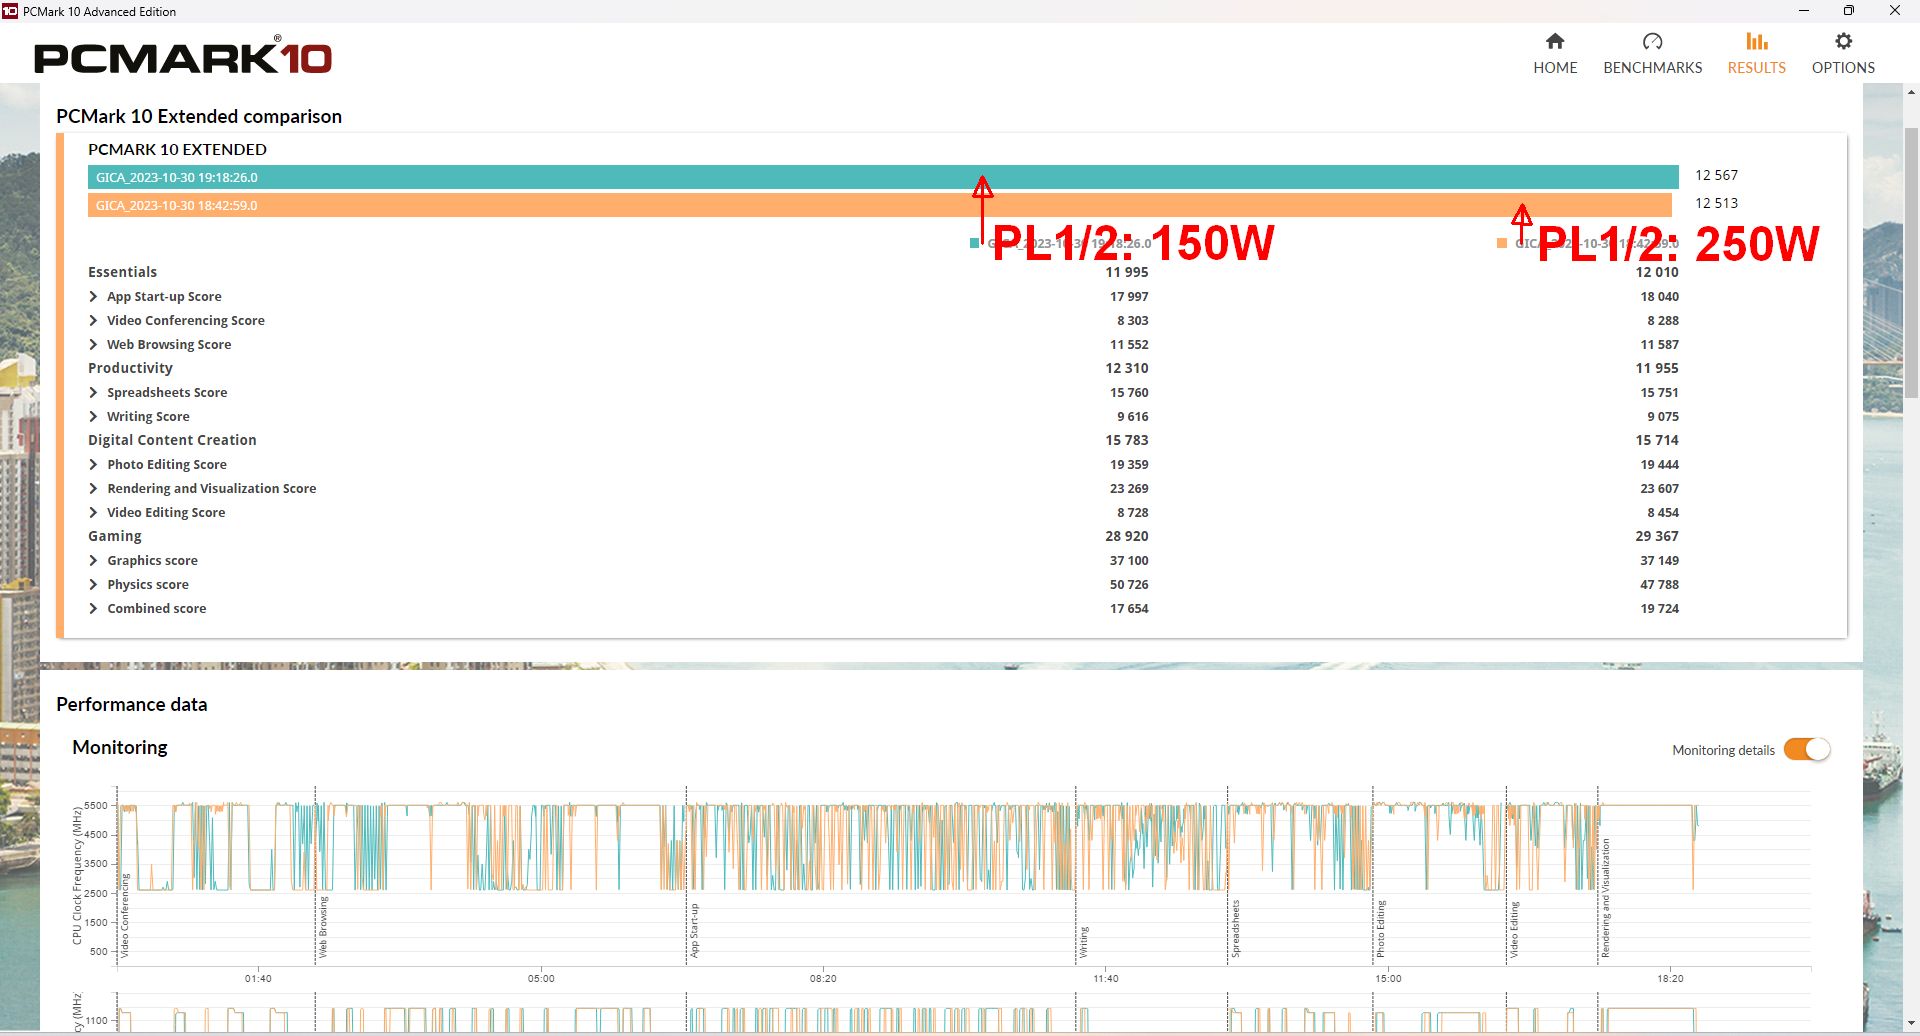
Task: Maximize the PCMark 10 window
Action: (x=1849, y=11)
